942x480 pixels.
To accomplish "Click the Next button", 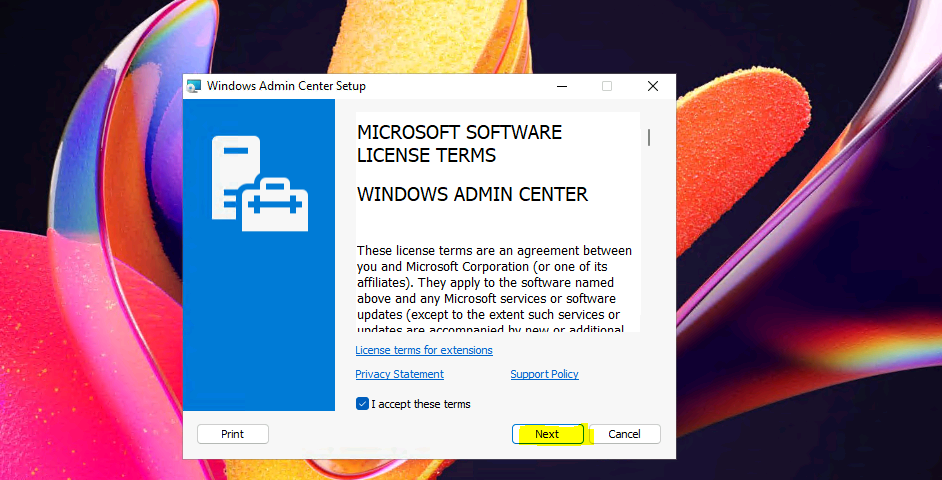I will point(547,434).
